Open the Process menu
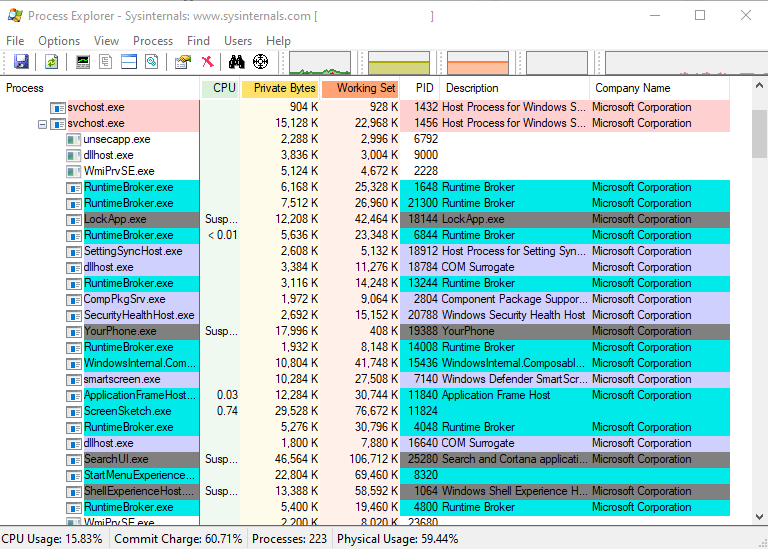This screenshot has width=768, height=549. (x=153, y=41)
